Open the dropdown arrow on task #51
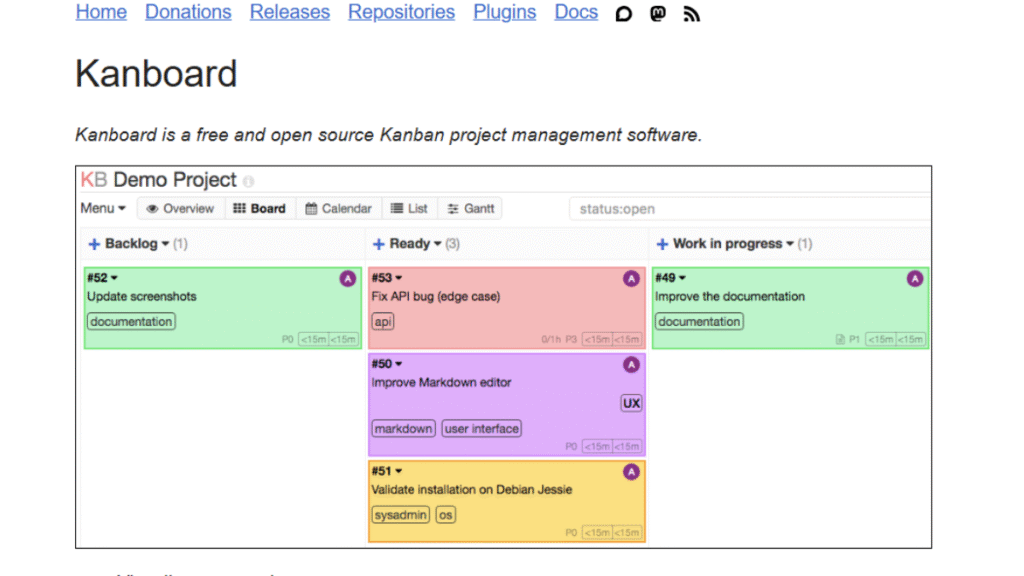Viewport: 1024px width, 576px height. pos(399,471)
